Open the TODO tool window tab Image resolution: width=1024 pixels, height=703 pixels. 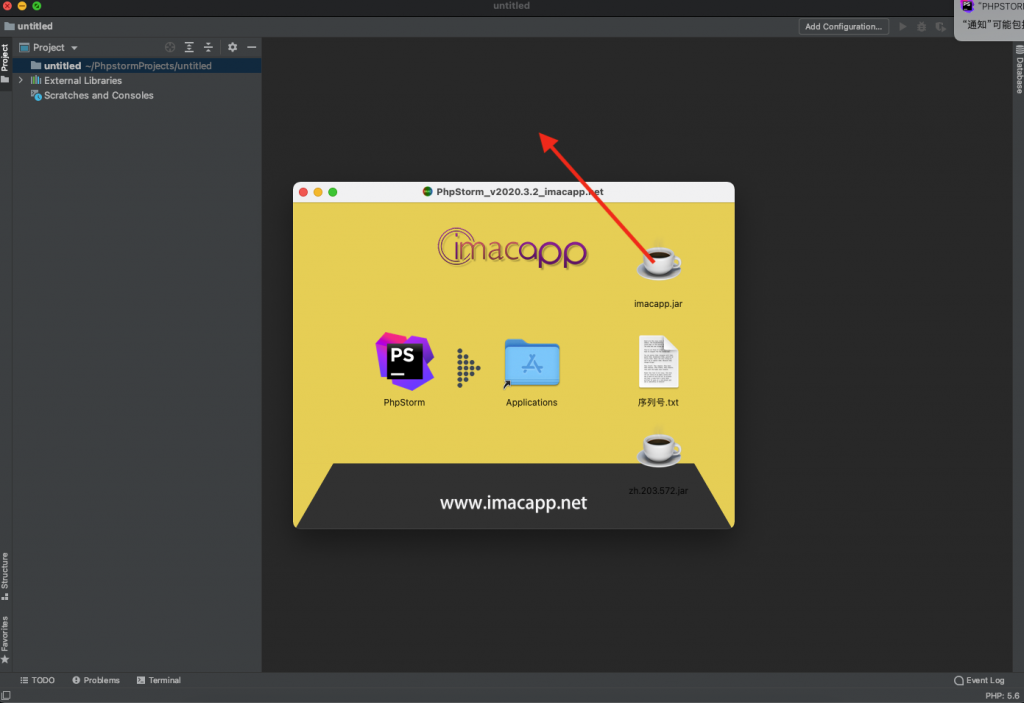pyautogui.click(x=37, y=680)
